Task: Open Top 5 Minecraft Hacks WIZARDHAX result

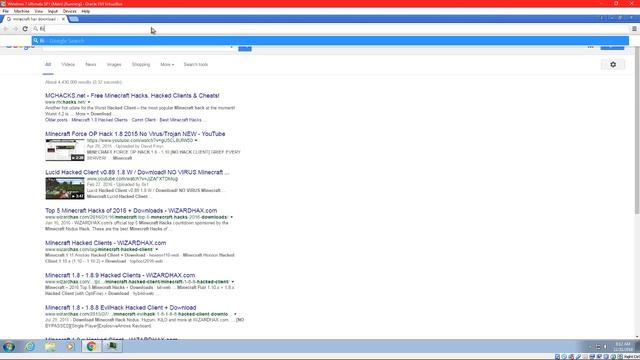Action: [131, 211]
